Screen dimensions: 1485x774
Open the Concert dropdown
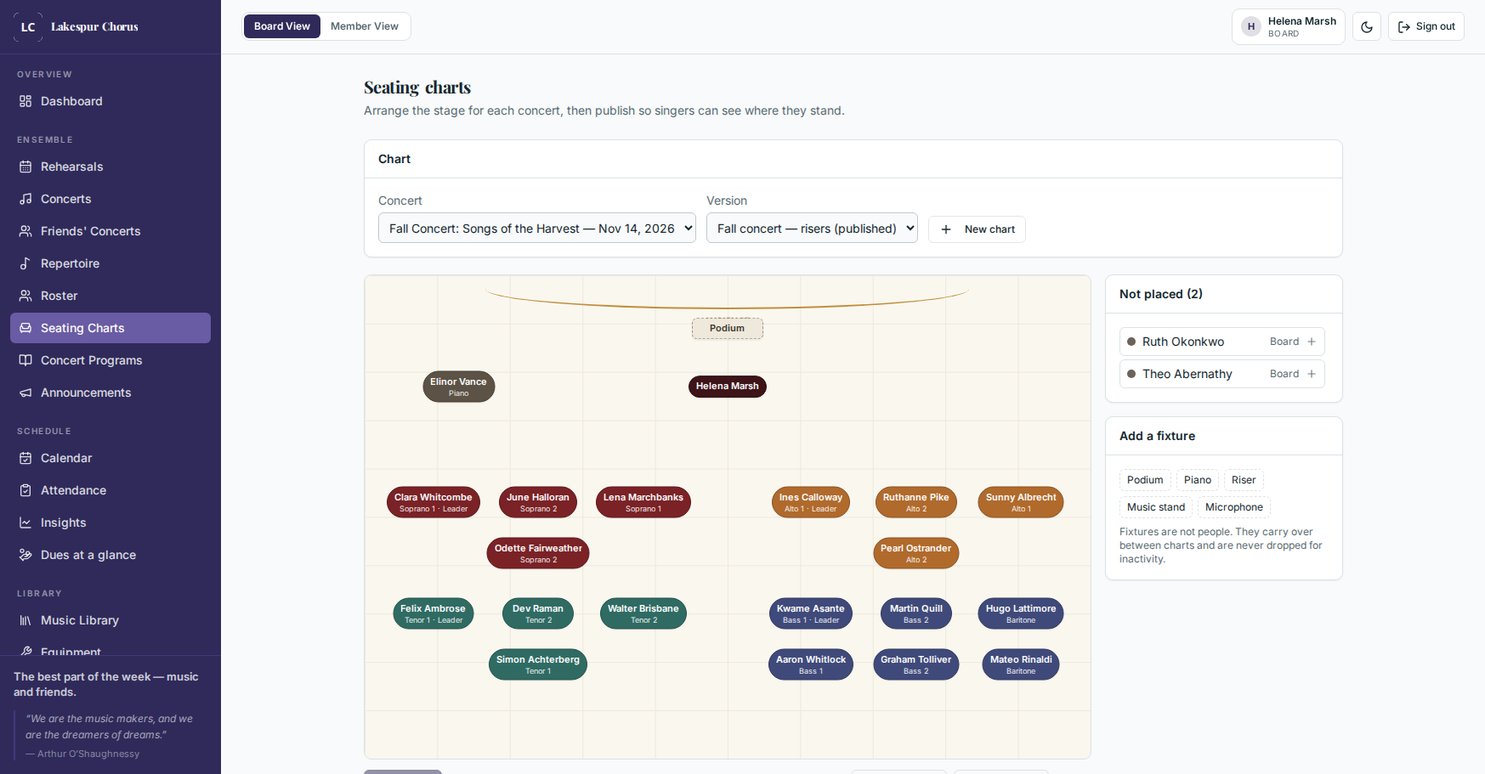click(x=537, y=228)
